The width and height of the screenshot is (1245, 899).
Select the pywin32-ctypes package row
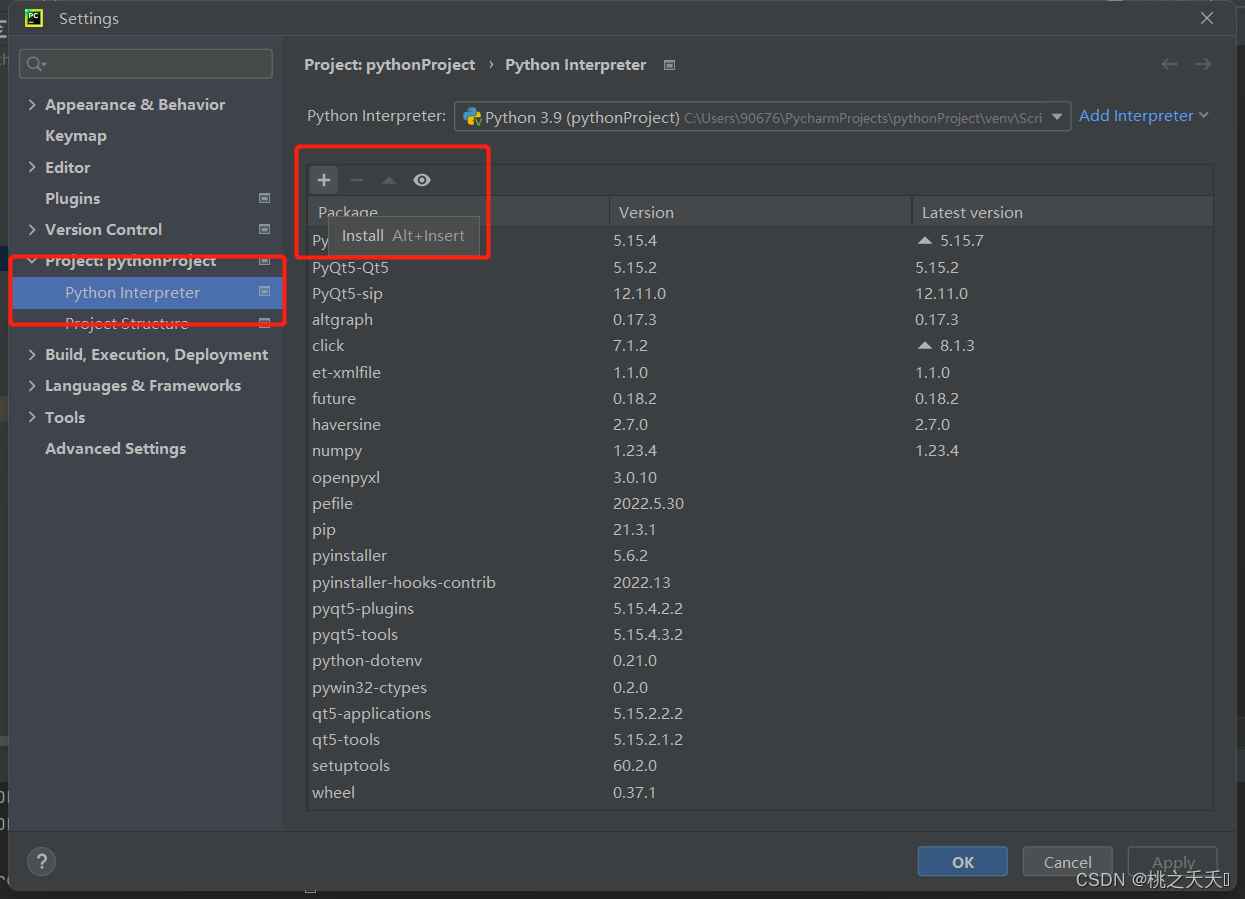point(760,687)
